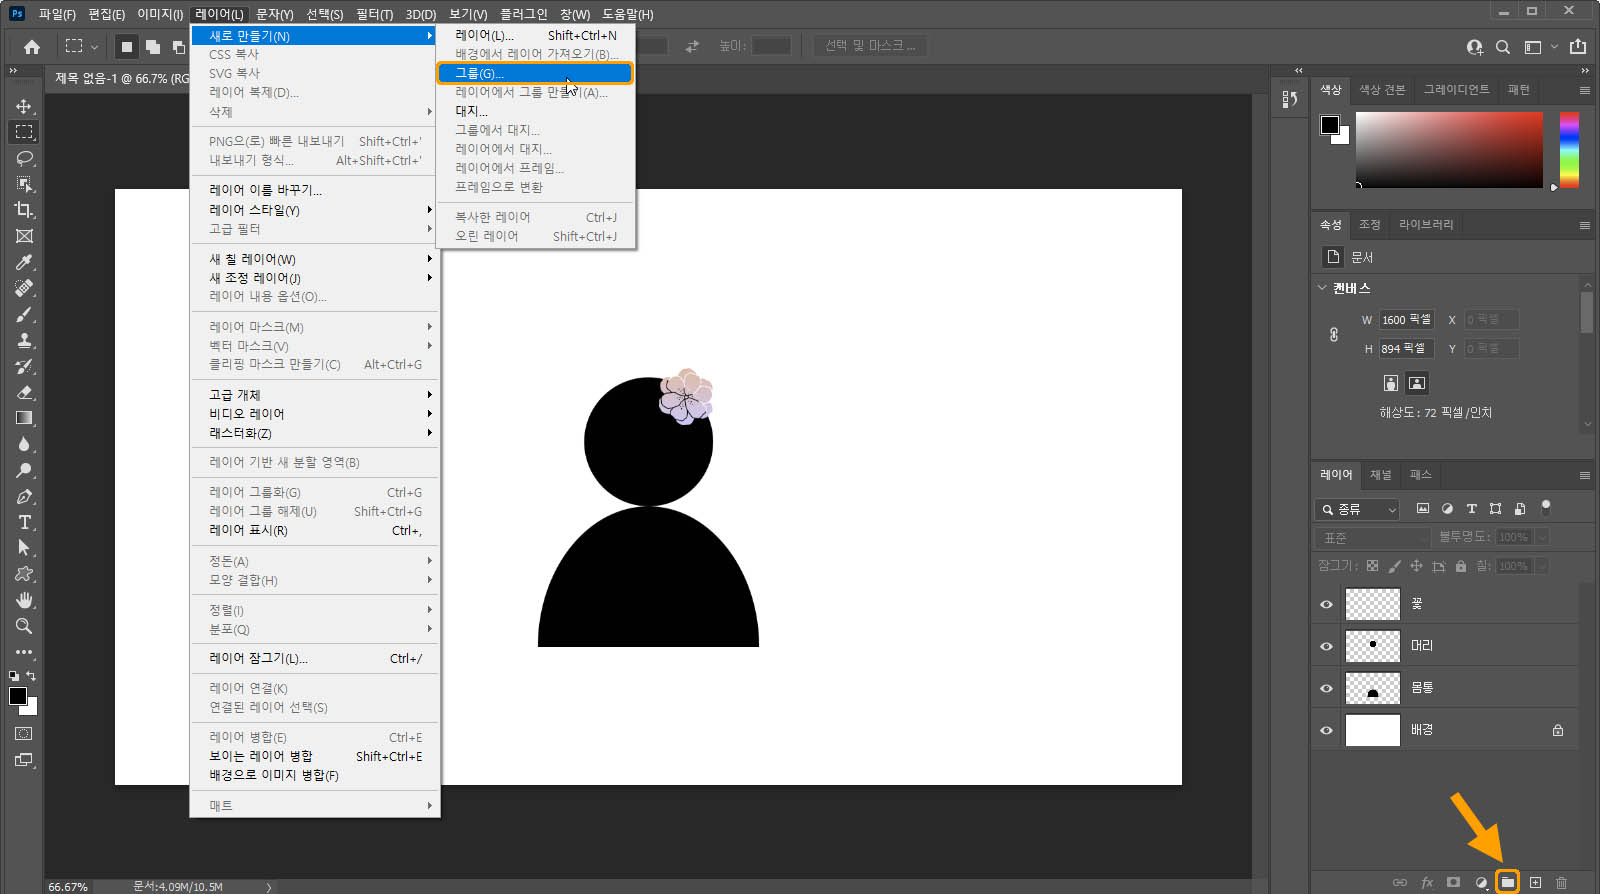Hide the 몸통 layer eye icon
Image resolution: width=1600 pixels, height=894 pixels.
pos(1326,688)
